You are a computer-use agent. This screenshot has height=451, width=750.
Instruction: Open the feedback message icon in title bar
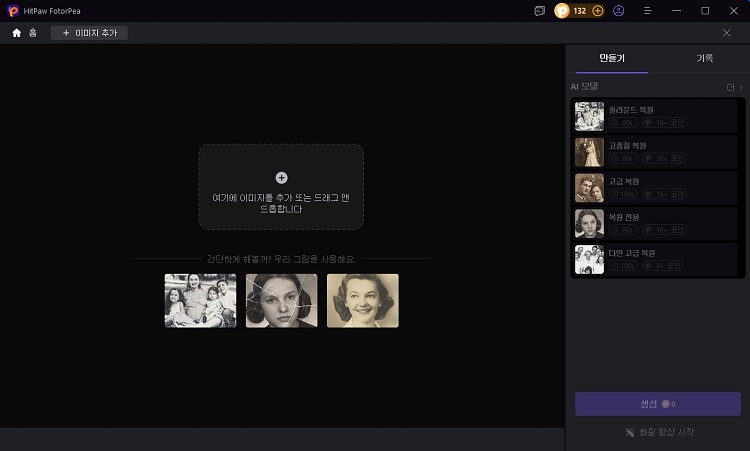coord(540,11)
